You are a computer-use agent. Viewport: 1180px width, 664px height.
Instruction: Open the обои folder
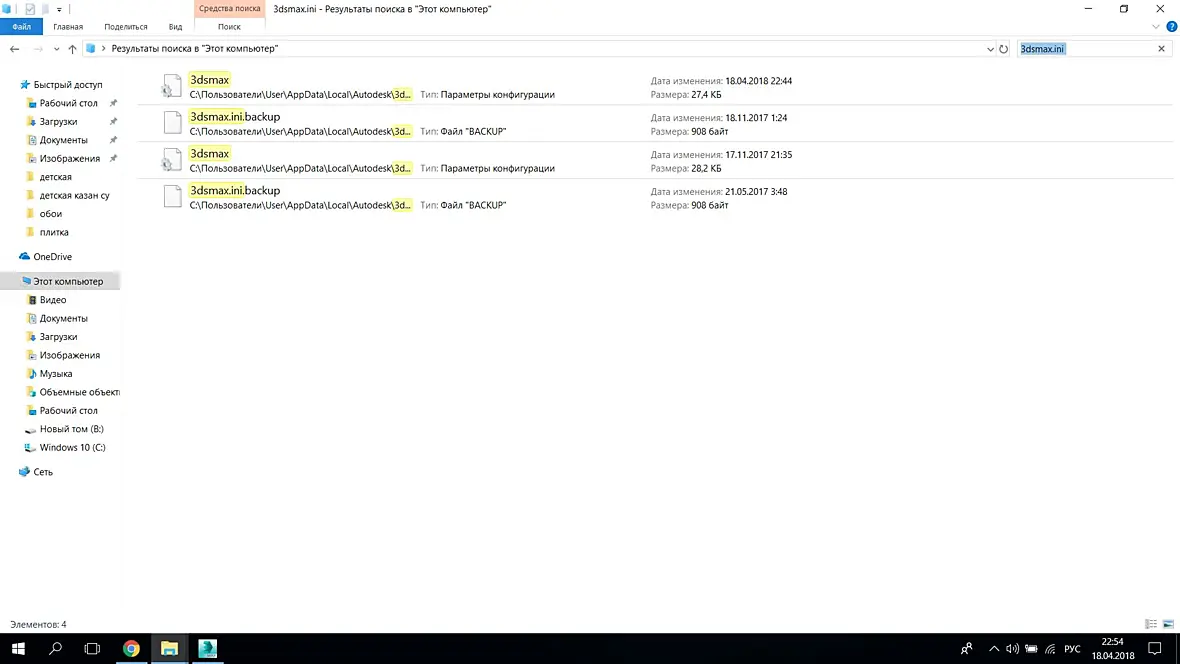50,214
